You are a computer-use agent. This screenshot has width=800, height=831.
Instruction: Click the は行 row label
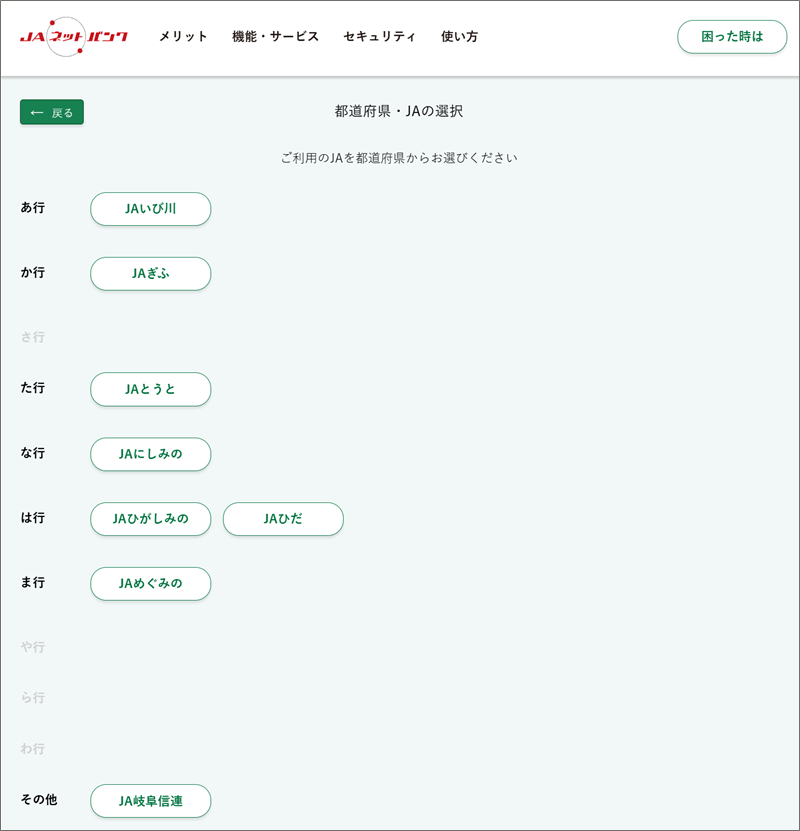point(33,518)
